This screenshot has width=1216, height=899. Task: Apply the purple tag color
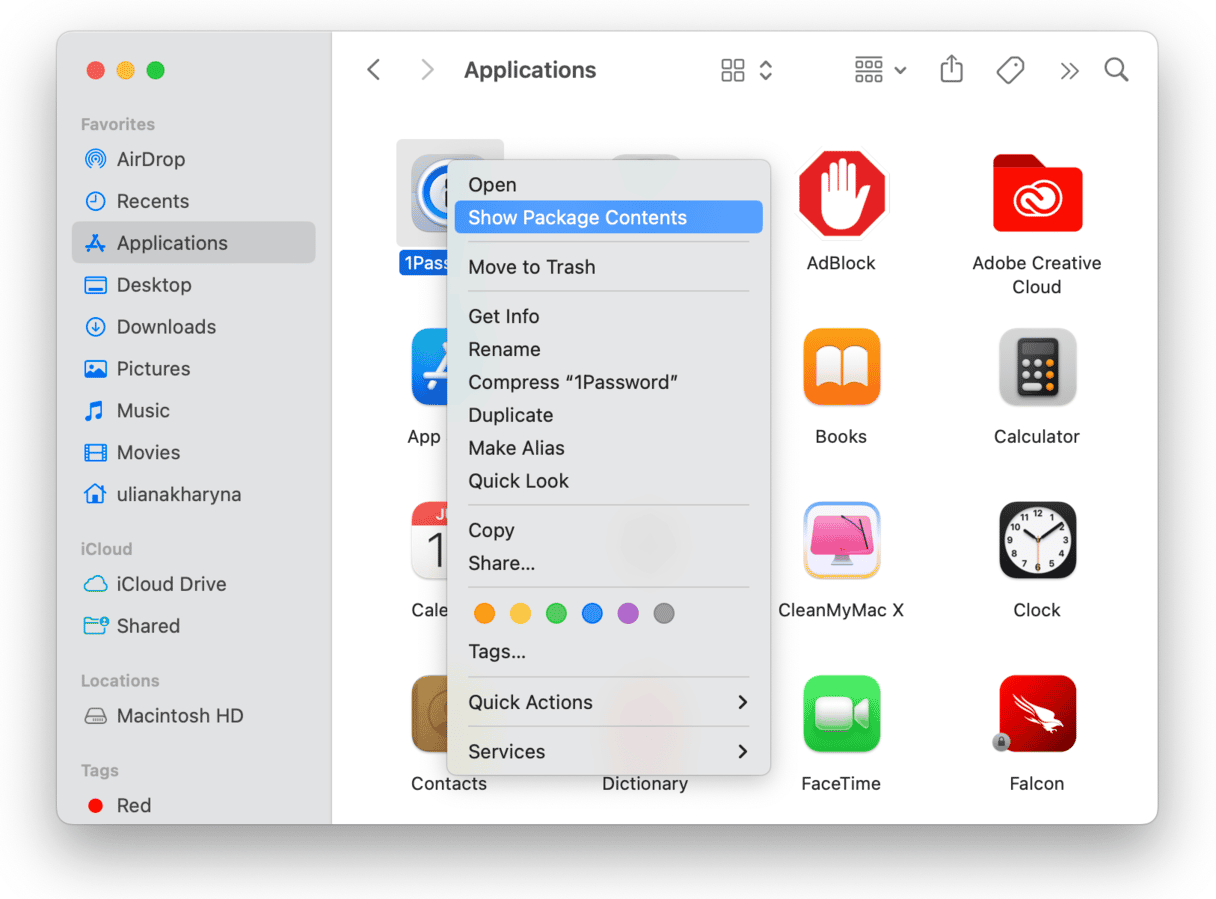click(x=628, y=613)
